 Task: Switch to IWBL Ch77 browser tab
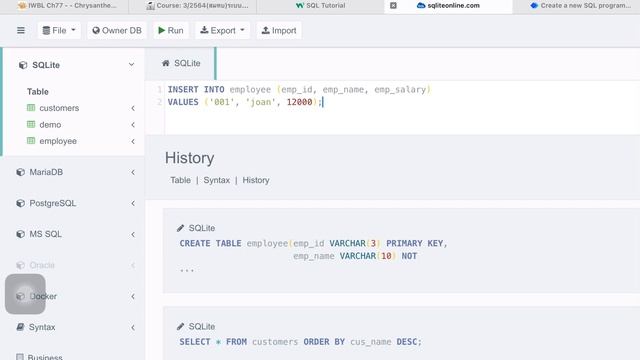[x=67, y=6]
